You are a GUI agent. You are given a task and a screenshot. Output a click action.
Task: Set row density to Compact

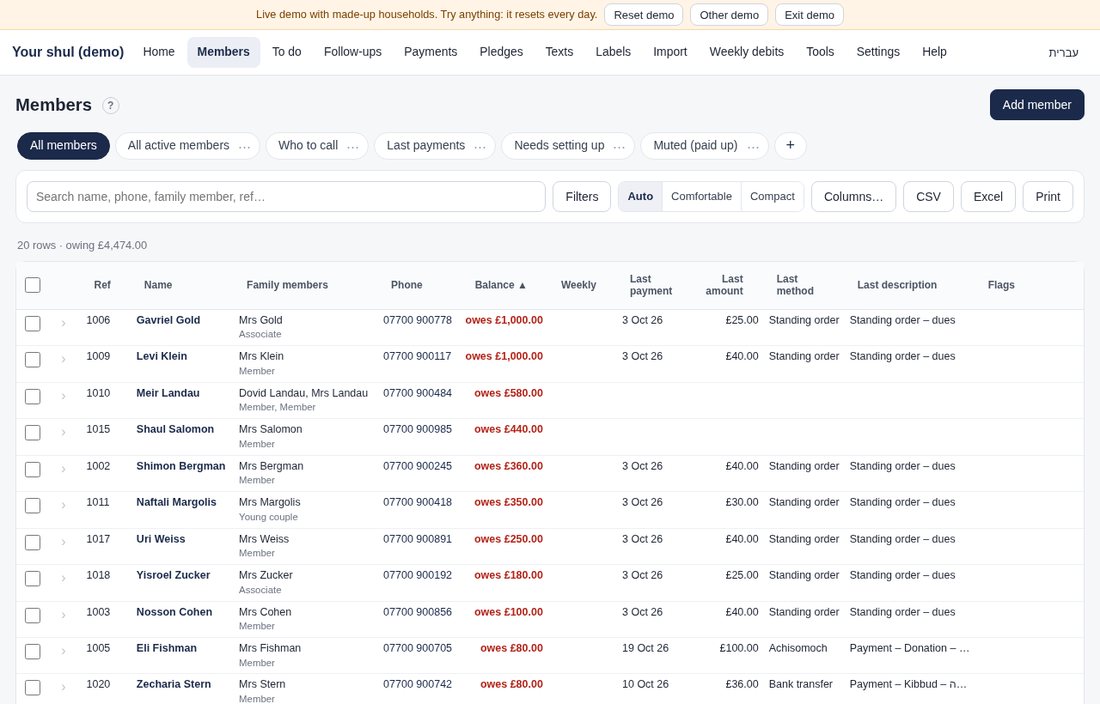point(772,196)
